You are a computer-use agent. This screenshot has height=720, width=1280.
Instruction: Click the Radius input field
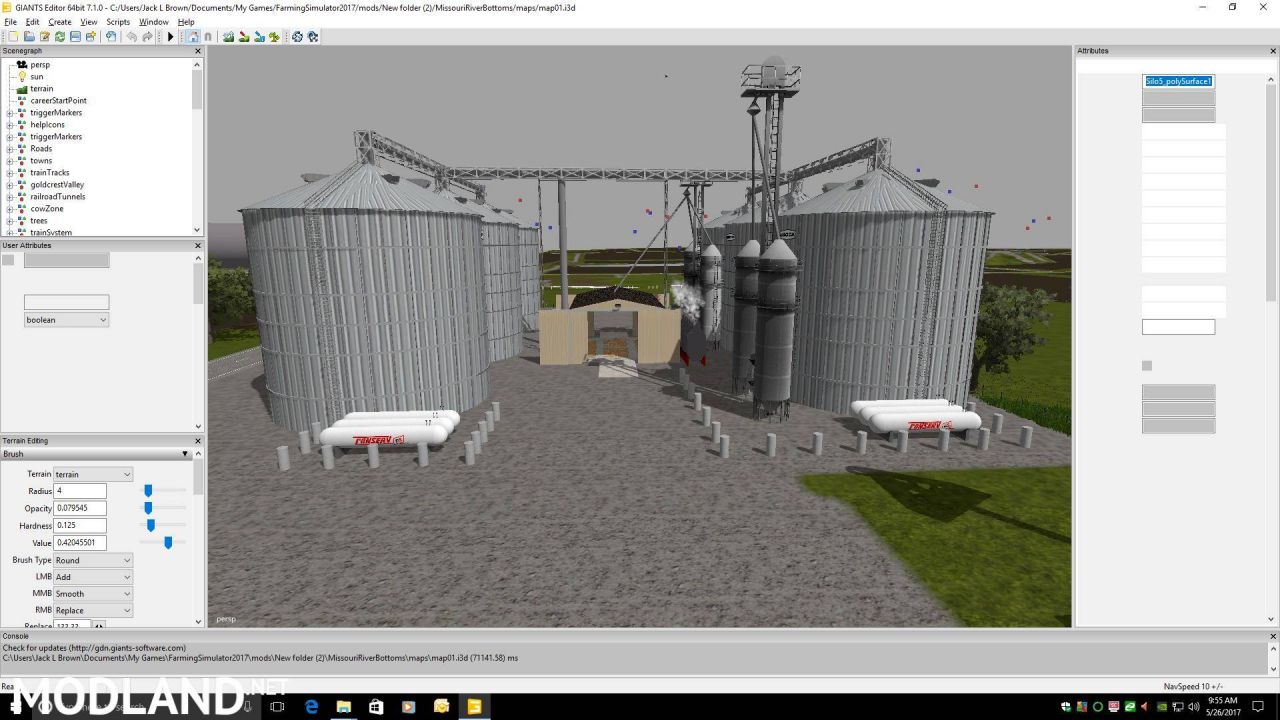pos(79,491)
